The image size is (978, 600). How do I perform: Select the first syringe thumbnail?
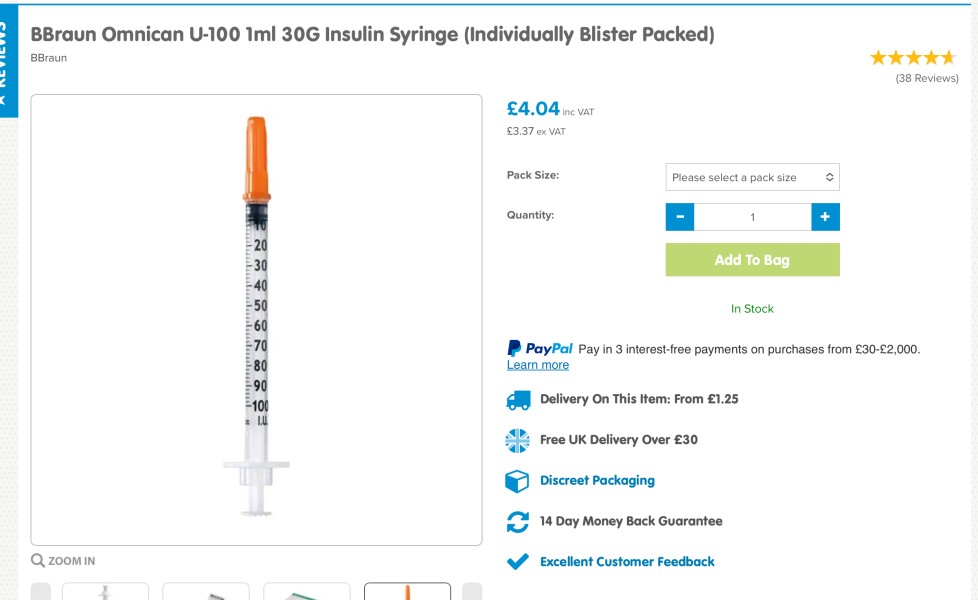(x=105, y=592)
